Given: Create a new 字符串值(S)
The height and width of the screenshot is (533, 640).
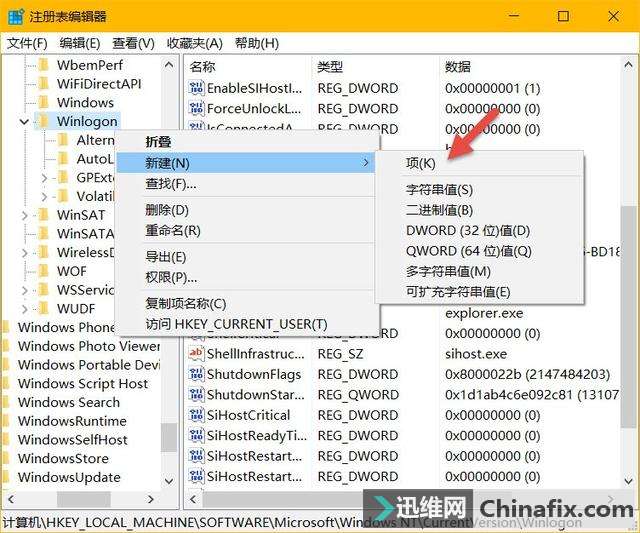Looking at the screenshot, I should pyautogui.click(x=480, y=190).
